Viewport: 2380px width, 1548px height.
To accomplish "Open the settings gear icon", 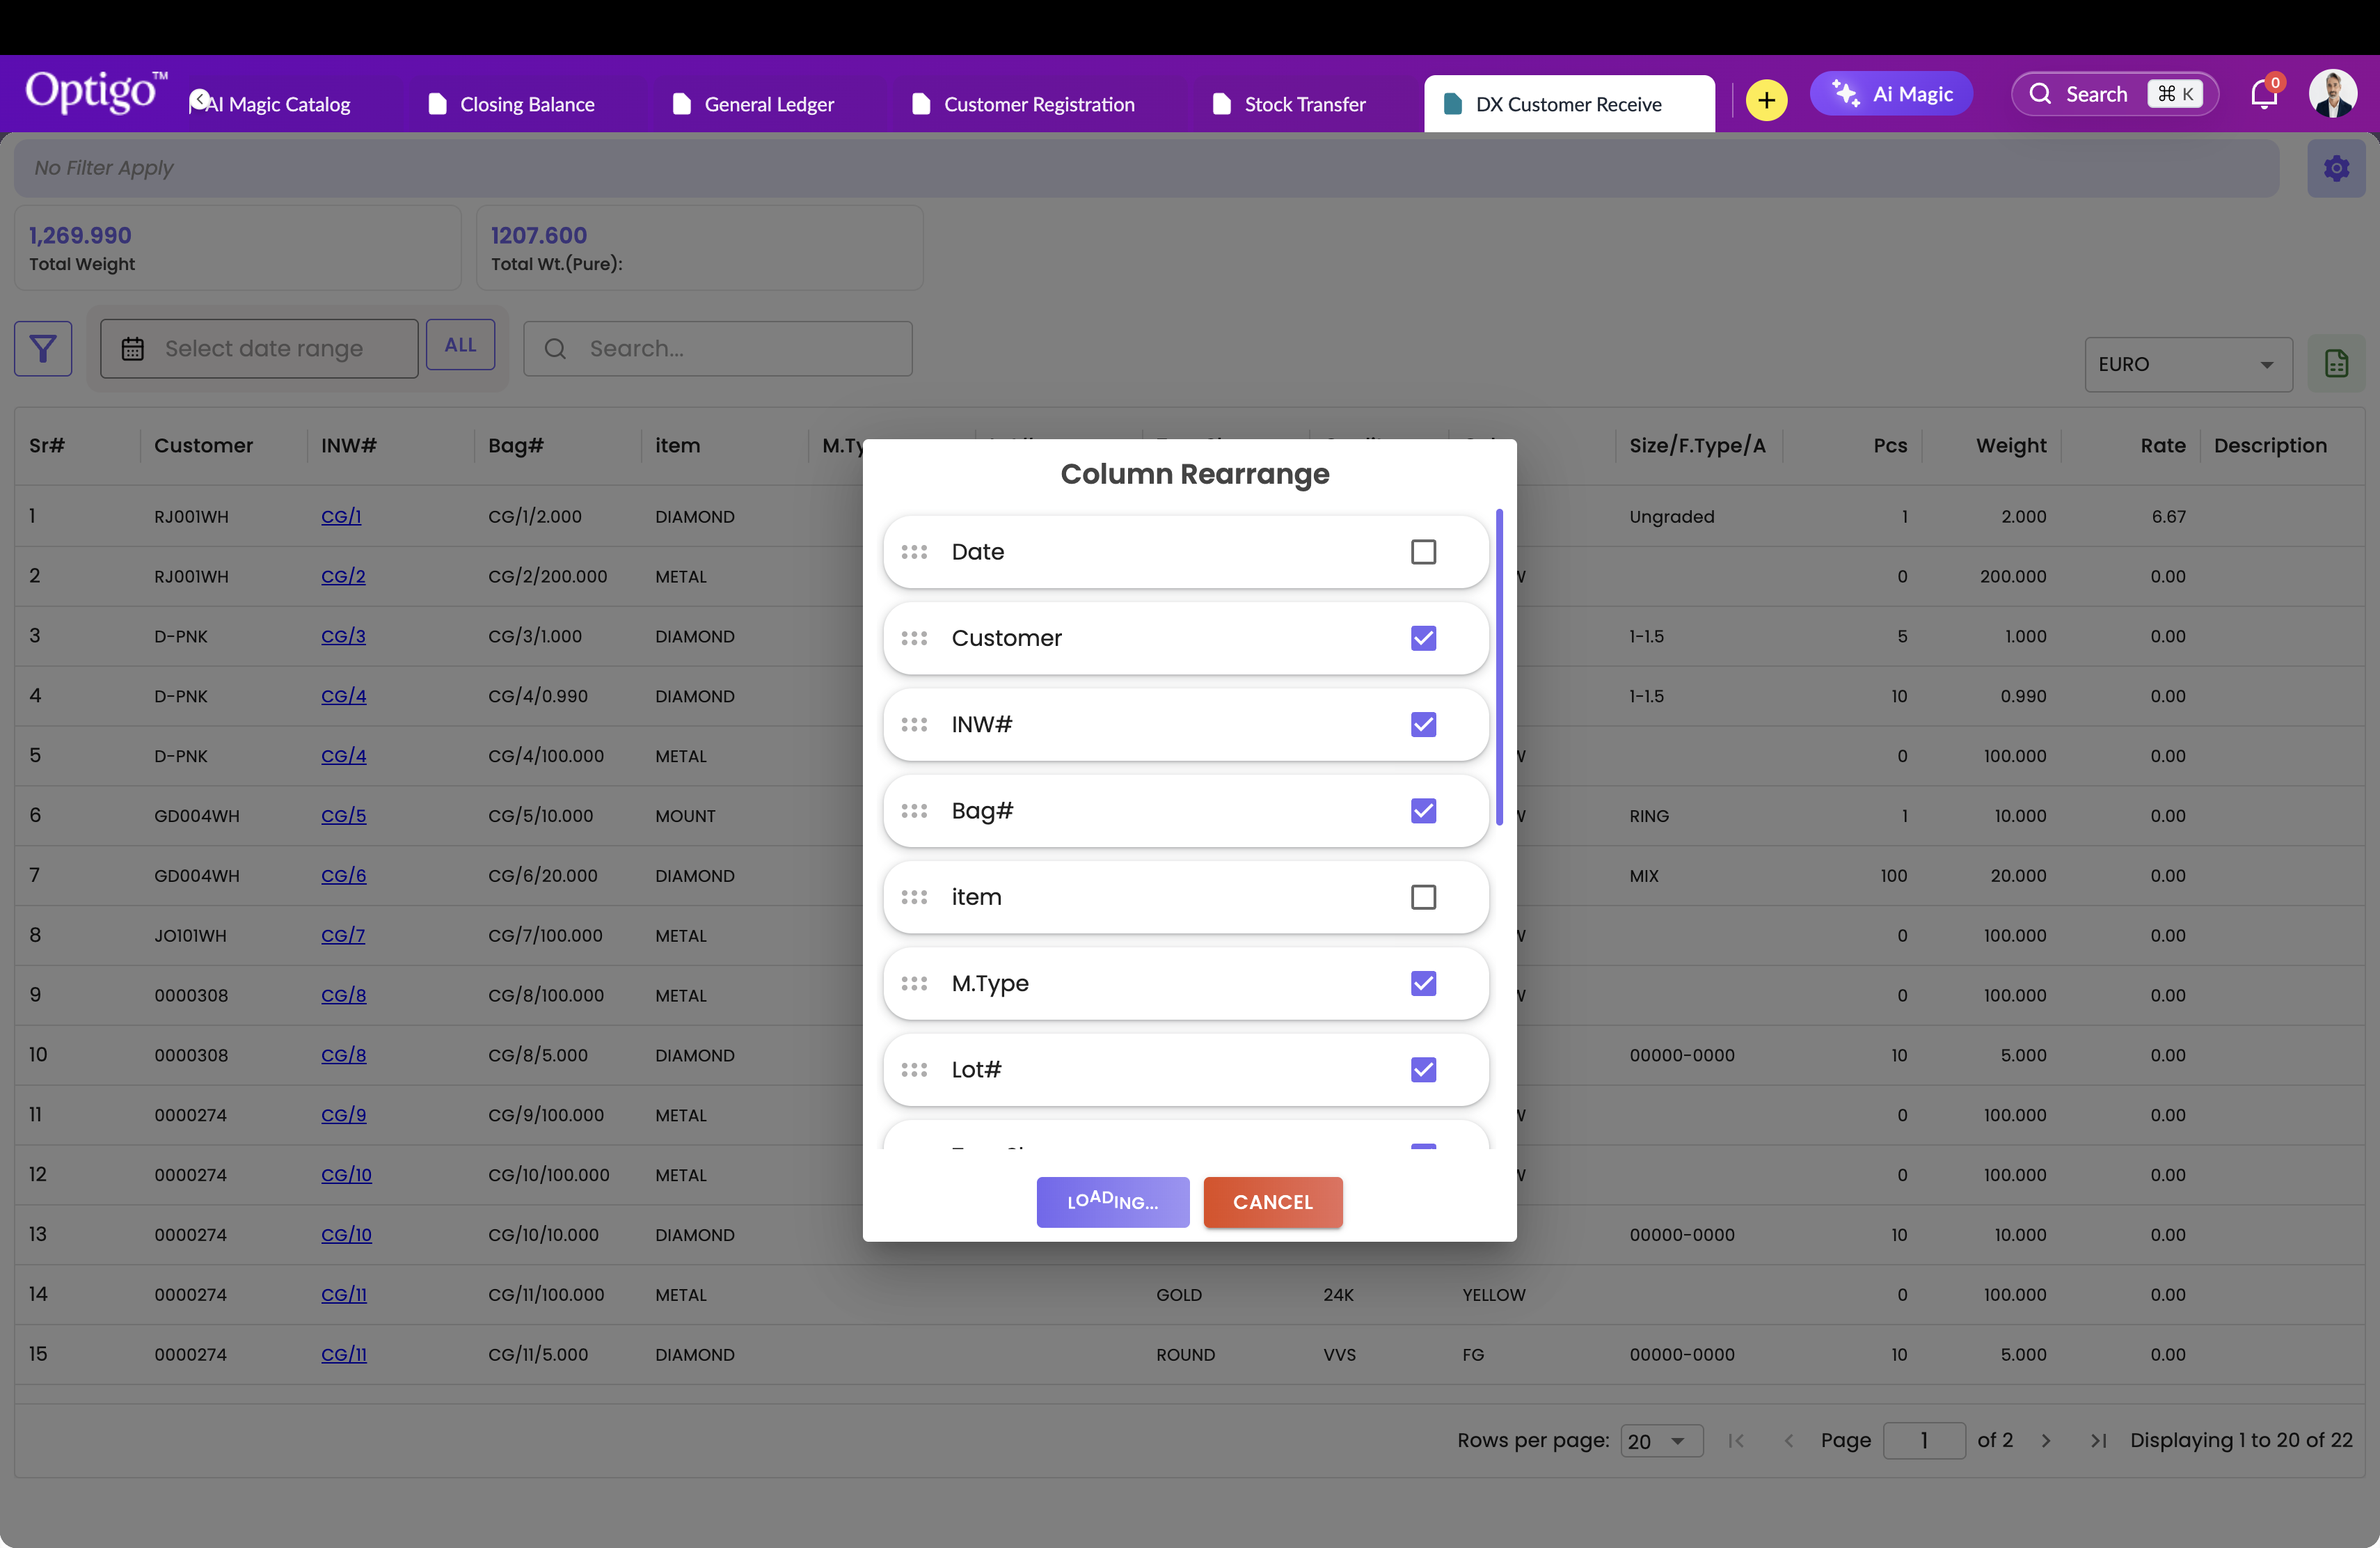I will [2336, 168].
